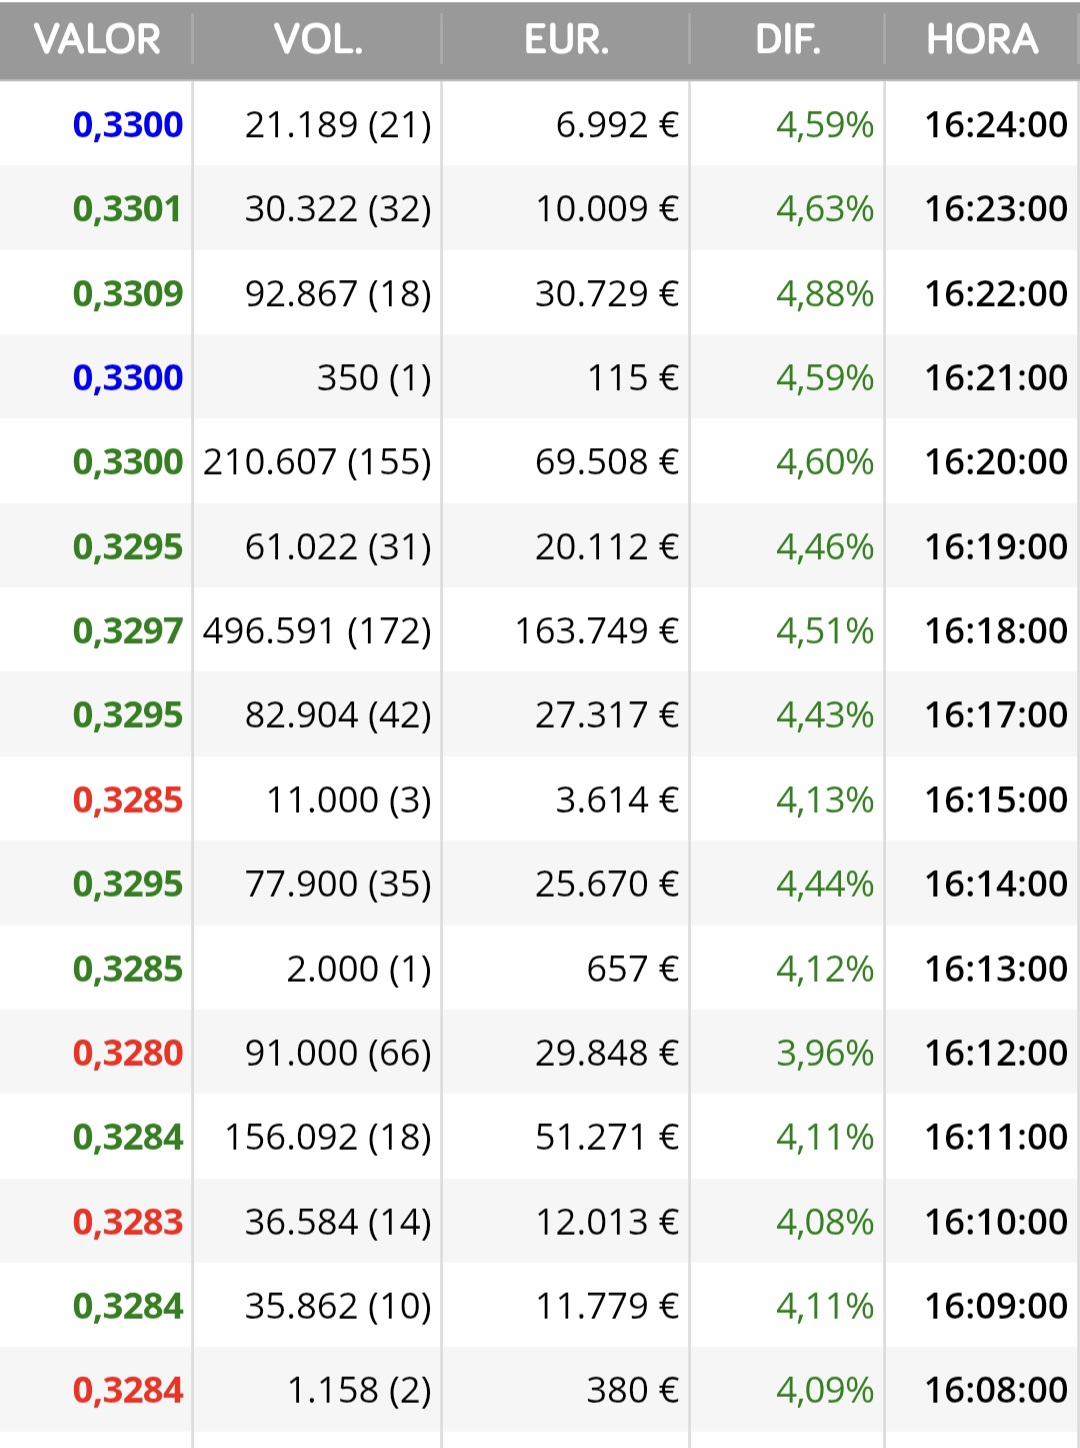
Task: Click time 16:19:00
Action: coord(996,547)
